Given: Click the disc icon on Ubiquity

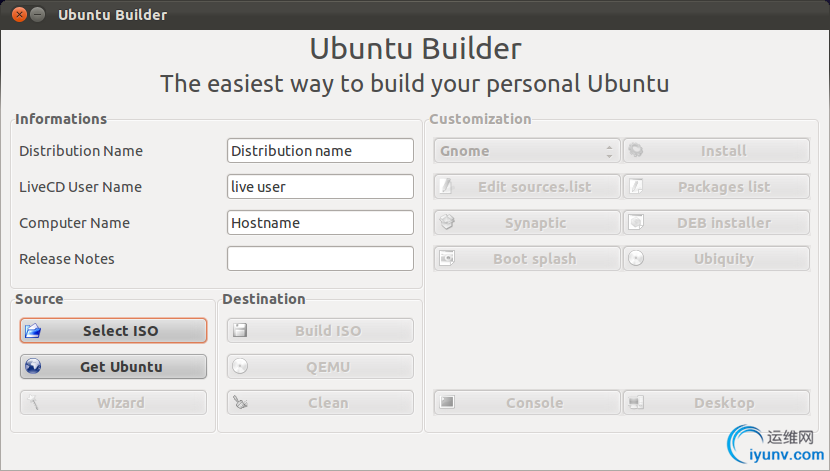Looking at the screenshot, I should [636, 258].
